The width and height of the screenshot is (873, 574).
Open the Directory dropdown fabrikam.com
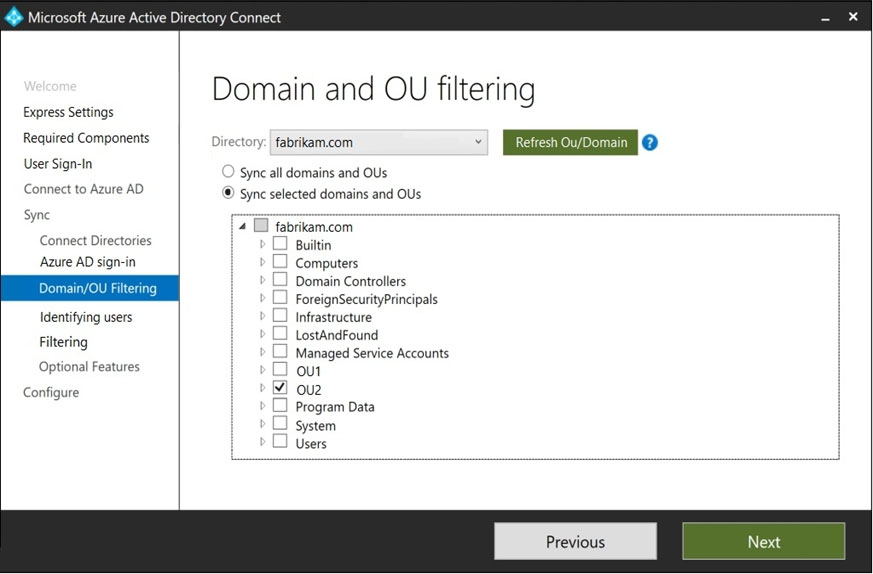point(379,142)
